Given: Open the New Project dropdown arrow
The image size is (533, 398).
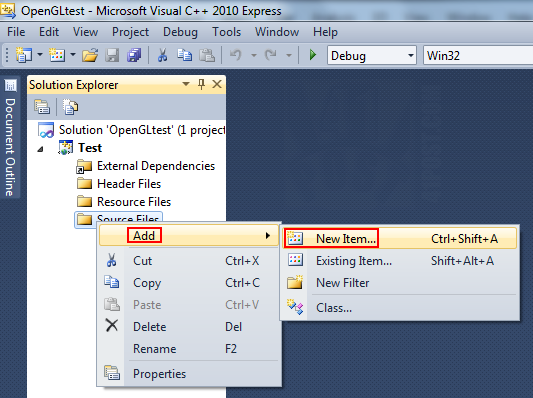Looking at the screenshot, I should (x=40, y=54).
